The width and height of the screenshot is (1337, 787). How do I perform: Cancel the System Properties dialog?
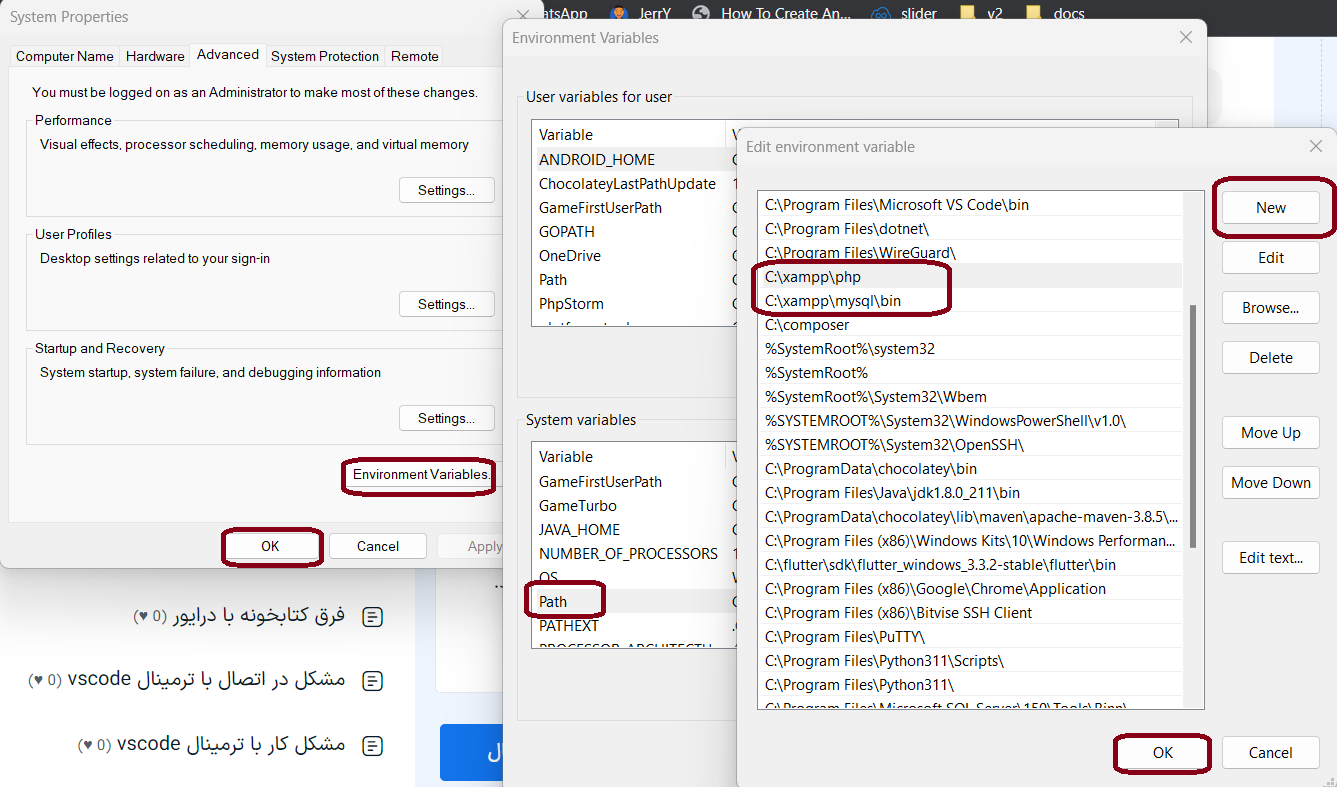[378, 546]
